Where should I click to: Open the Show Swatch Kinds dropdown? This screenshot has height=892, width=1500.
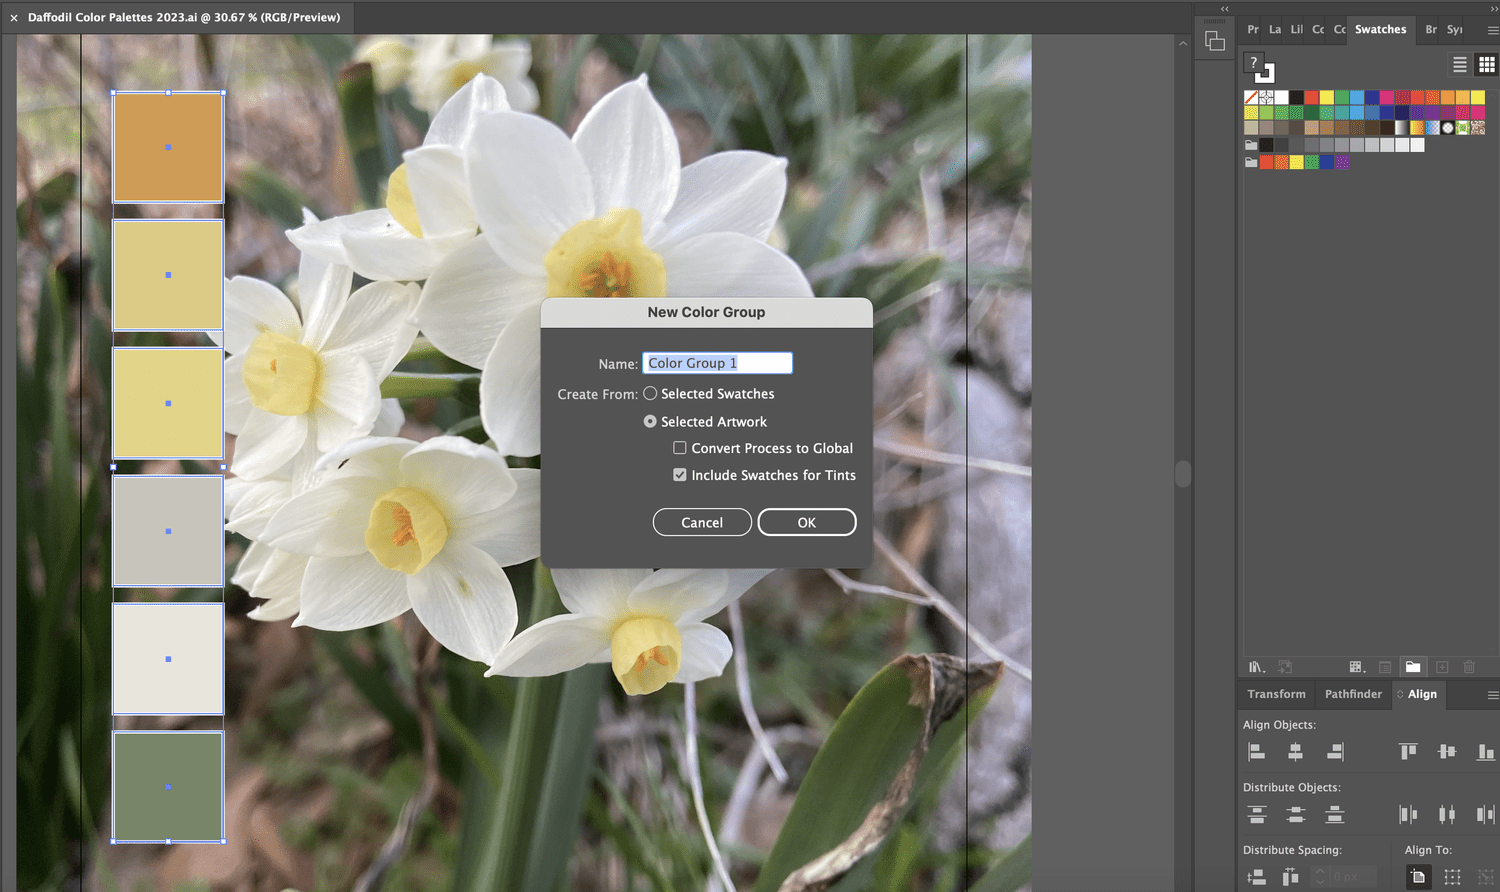coord(1356,666)
